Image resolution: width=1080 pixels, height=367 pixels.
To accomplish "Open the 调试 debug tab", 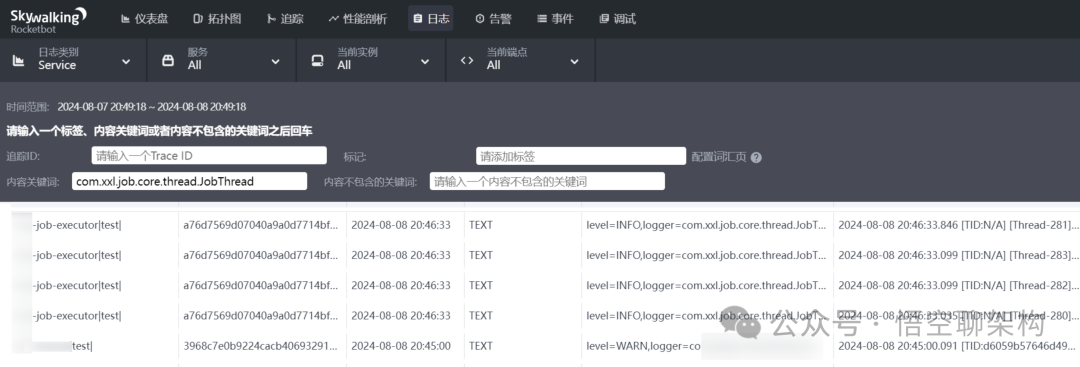I will click(617, 19).
